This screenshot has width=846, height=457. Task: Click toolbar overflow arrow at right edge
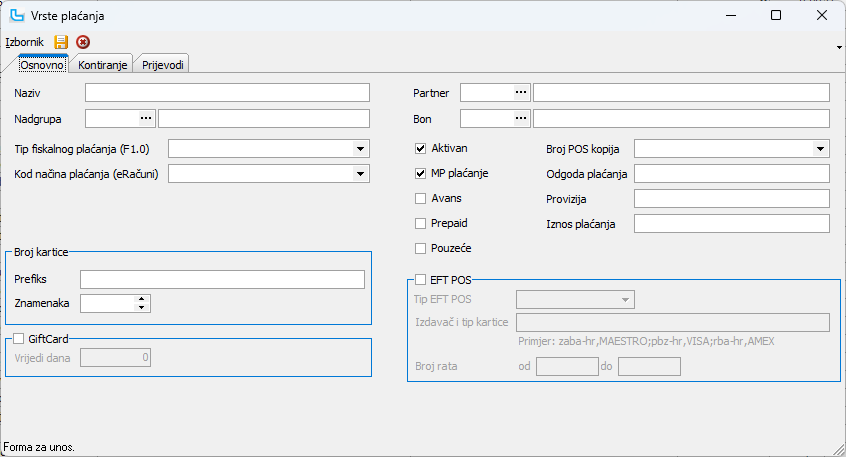[x=838, y=46]
